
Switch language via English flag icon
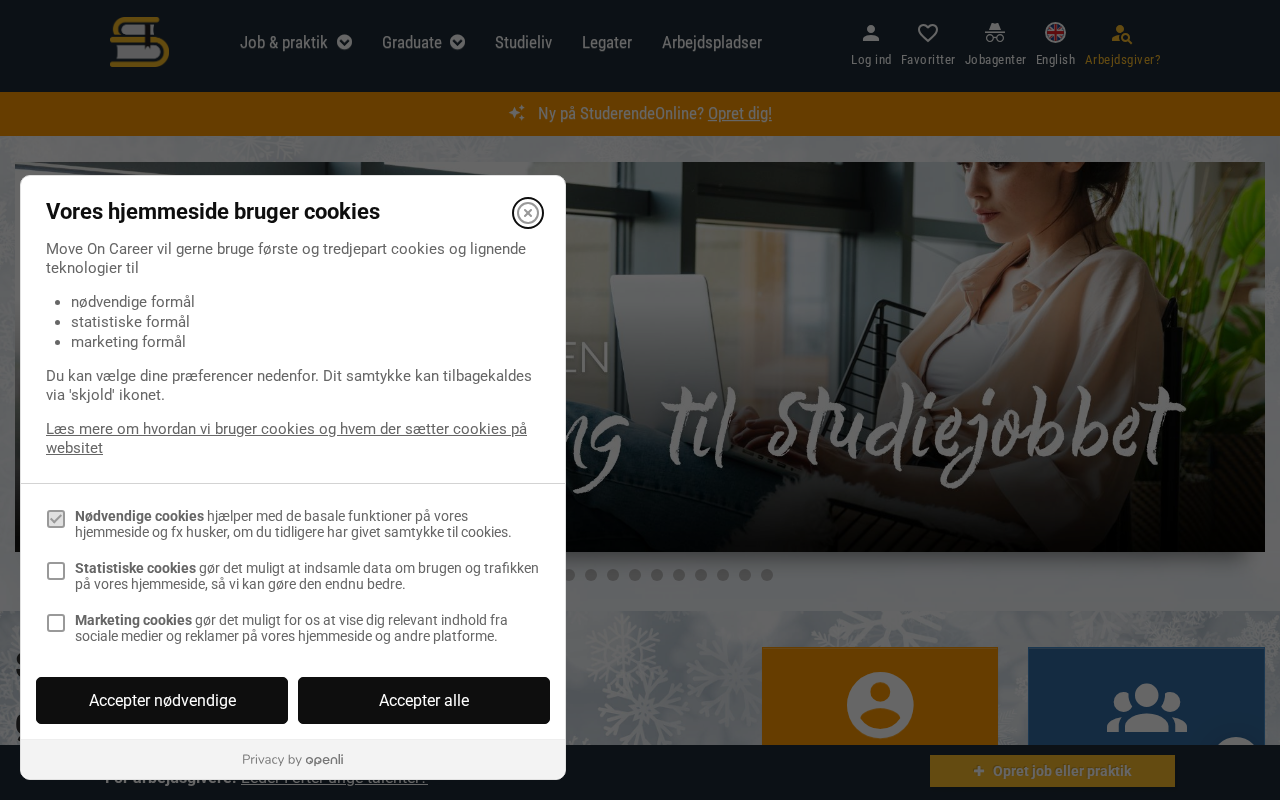point(1055,32)
